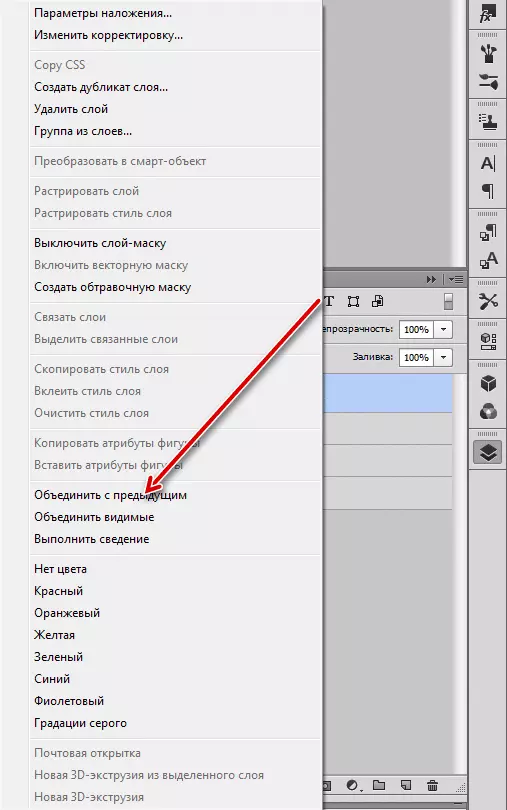Click the delete layer trash icon
This screenshot has width=507, height=810.
tap(433, 786)
